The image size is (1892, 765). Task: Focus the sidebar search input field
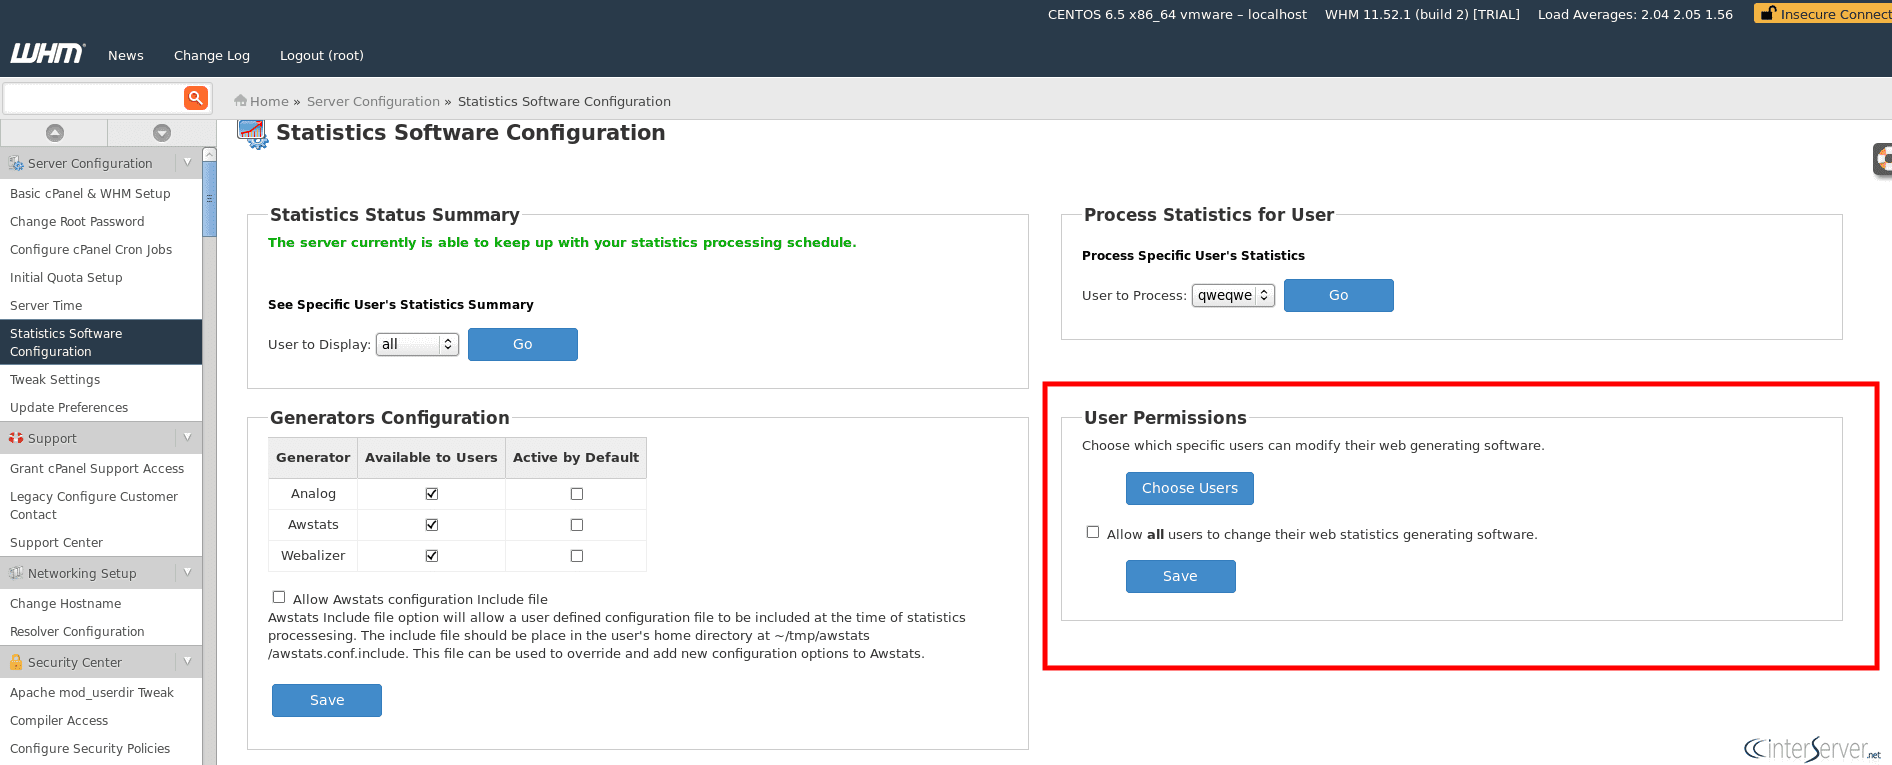coord(93,98)
